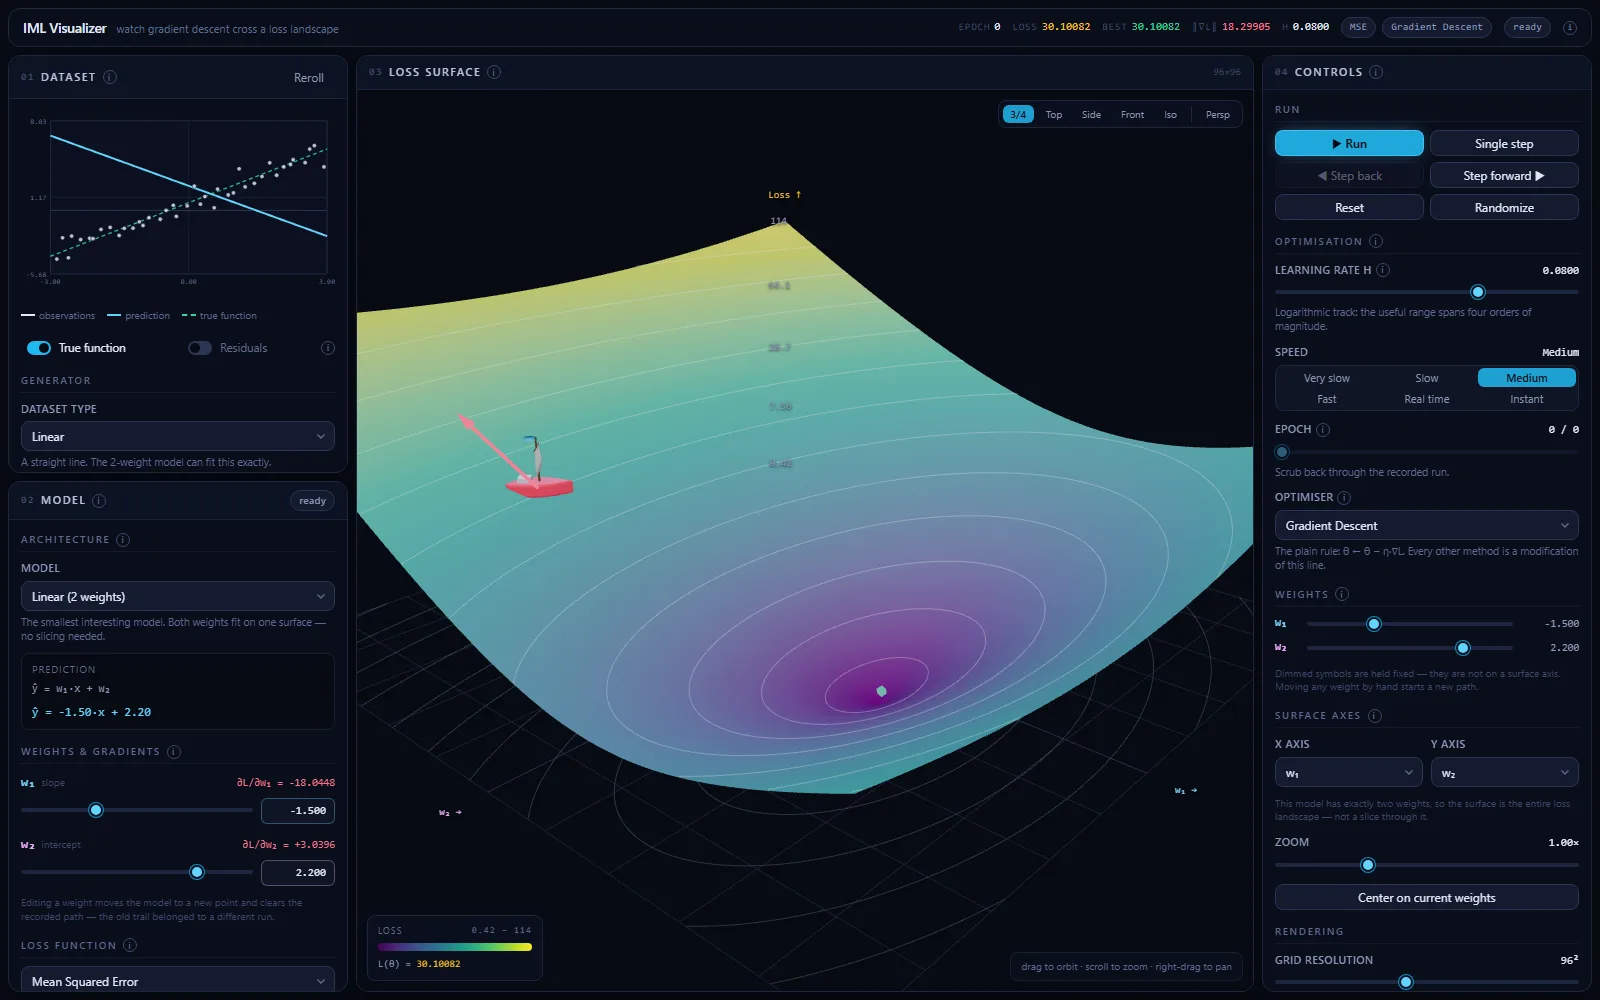The height and width of the screenshot is (1000, 1600).
Task: Click Gradient Descent badge in header
Action: pyautogui.click(x=1436, y=27)
